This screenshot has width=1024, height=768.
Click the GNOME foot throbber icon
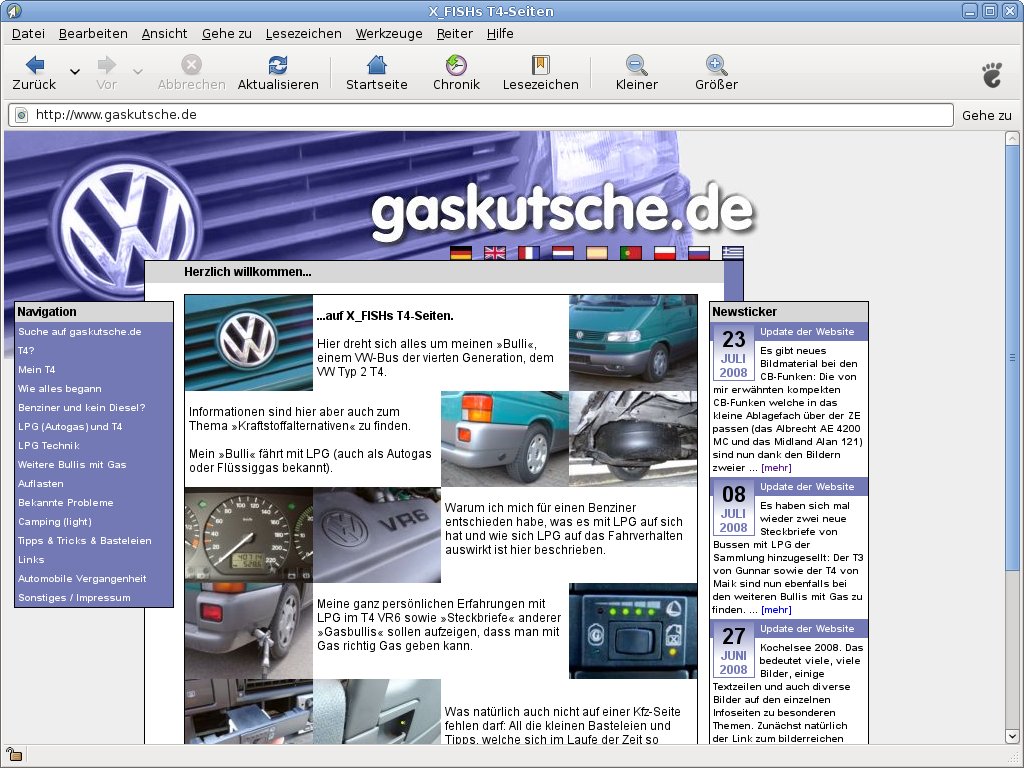click(x=992, y=74)
